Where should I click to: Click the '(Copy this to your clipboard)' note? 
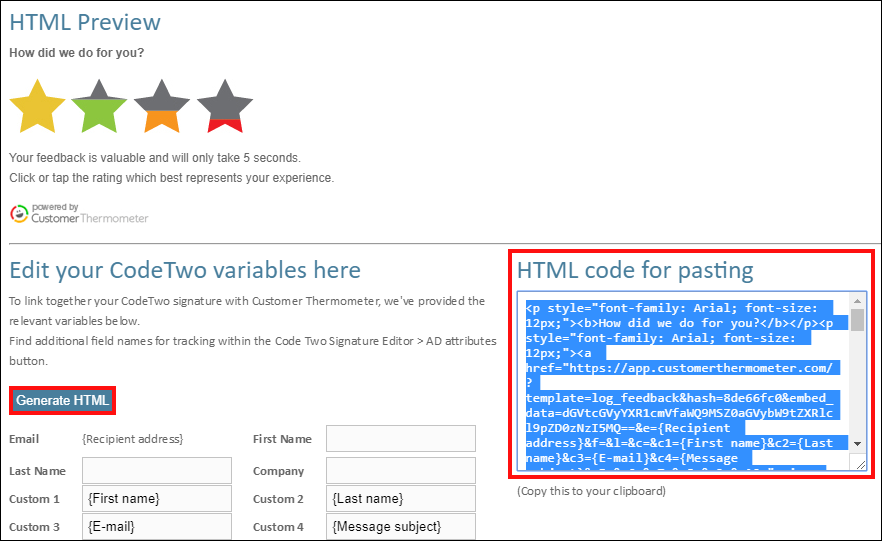coord(591,491)
